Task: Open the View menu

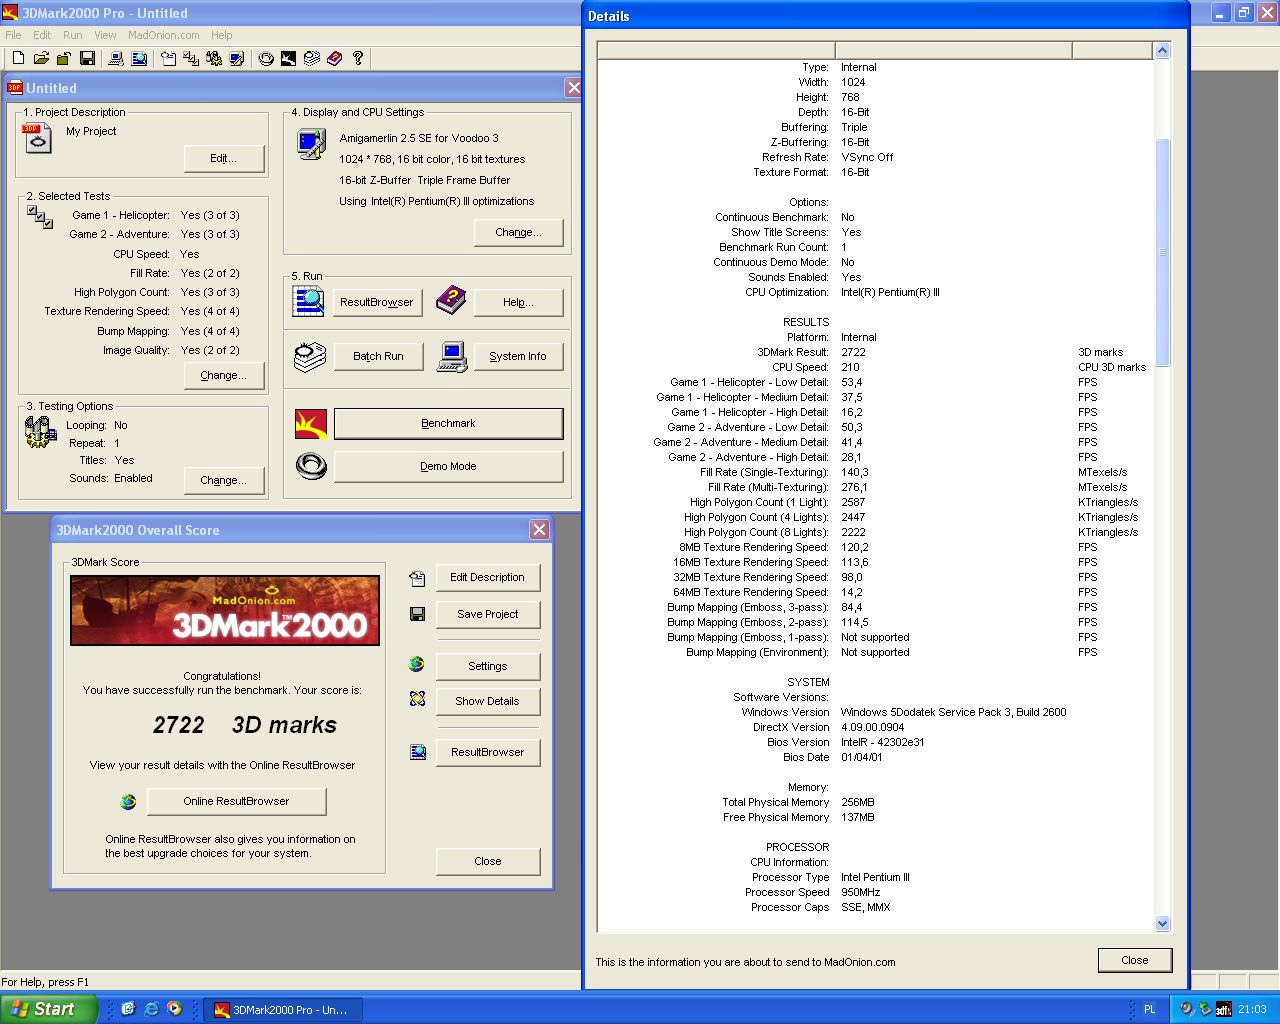Action: click(x=105, y=35)
